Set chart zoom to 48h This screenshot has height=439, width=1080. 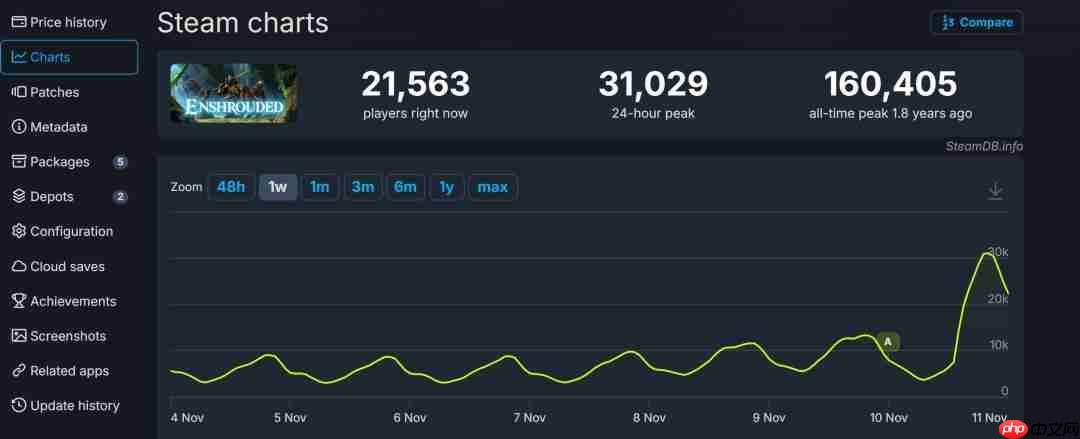[x=231, y=187]
